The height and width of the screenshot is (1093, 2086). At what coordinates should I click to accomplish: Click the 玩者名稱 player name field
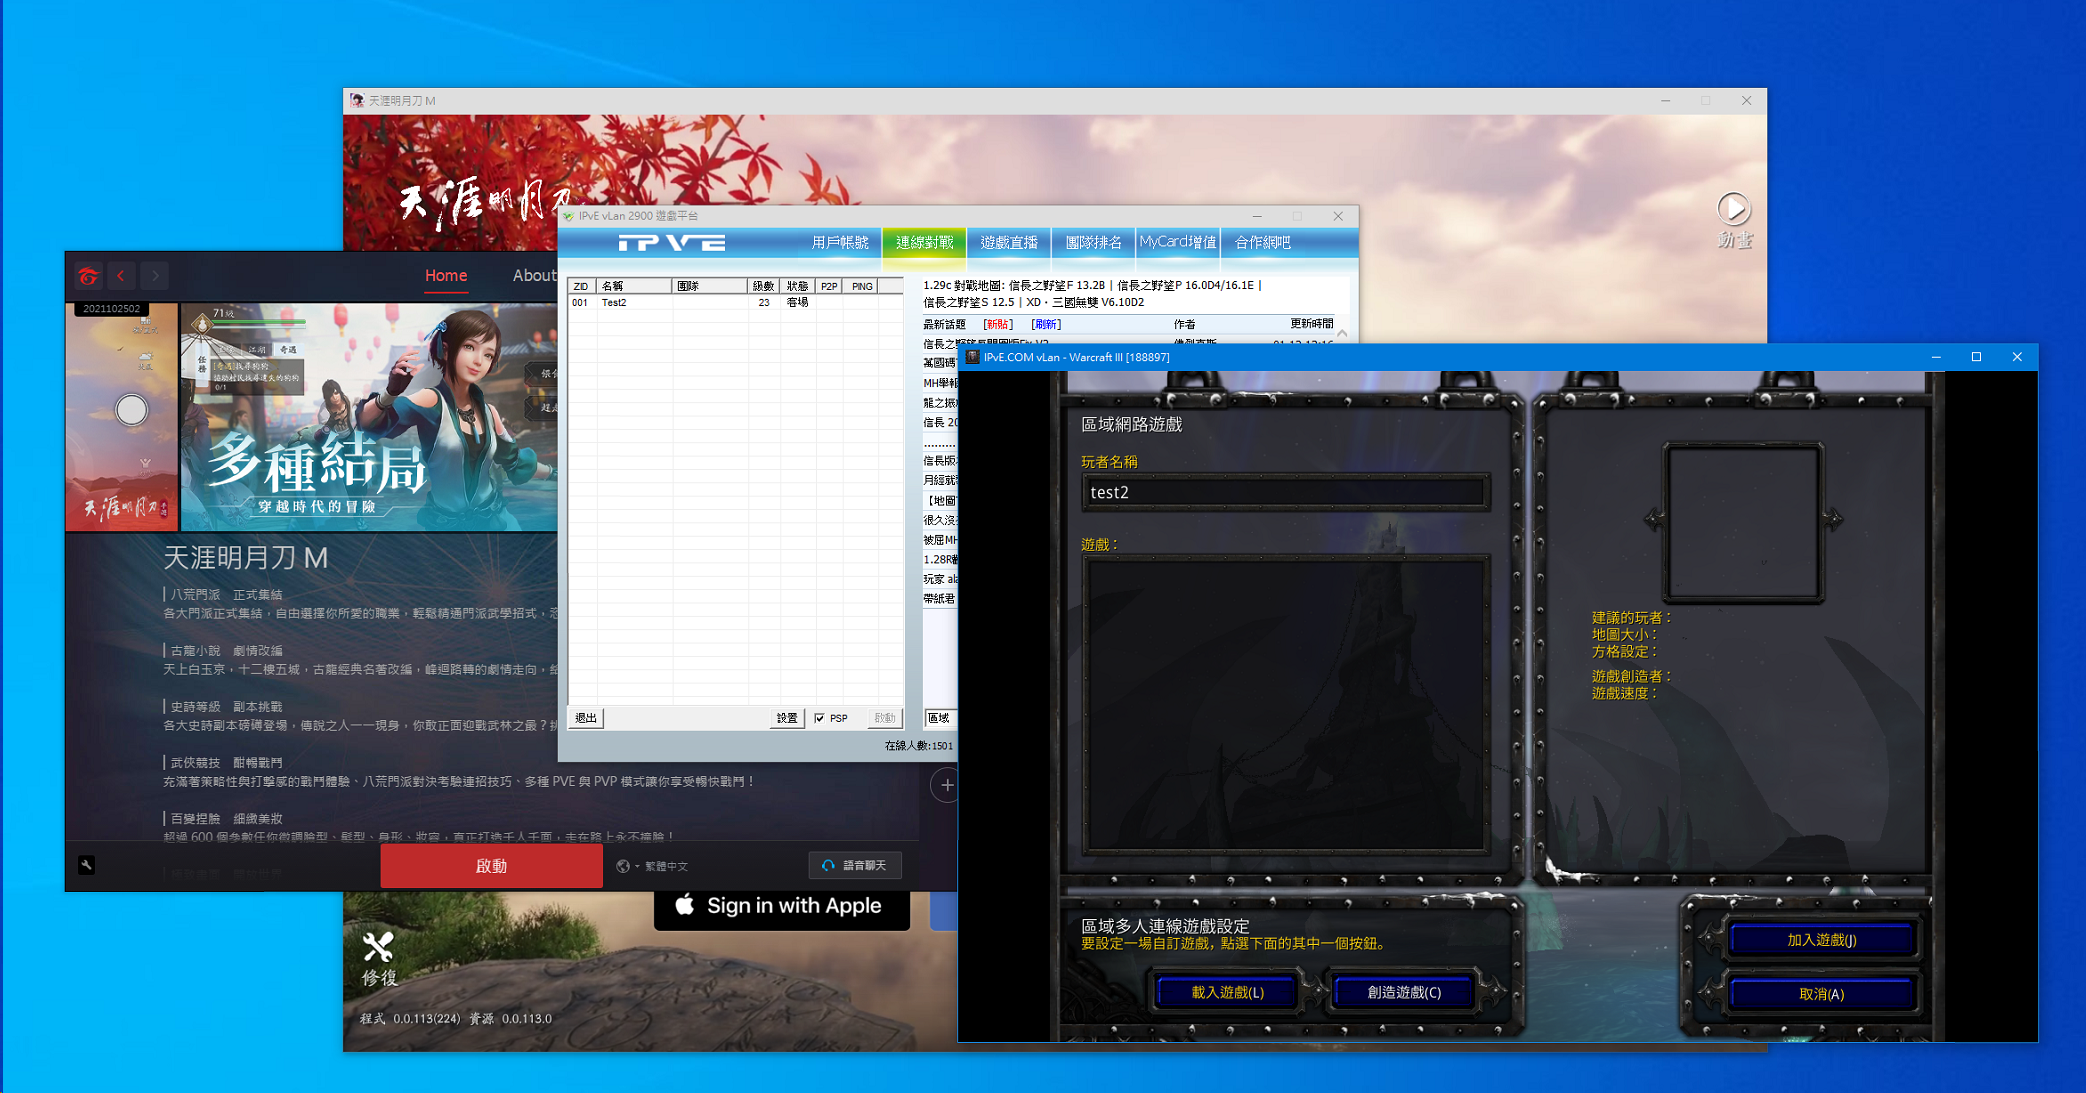(x=1284, y=492)
